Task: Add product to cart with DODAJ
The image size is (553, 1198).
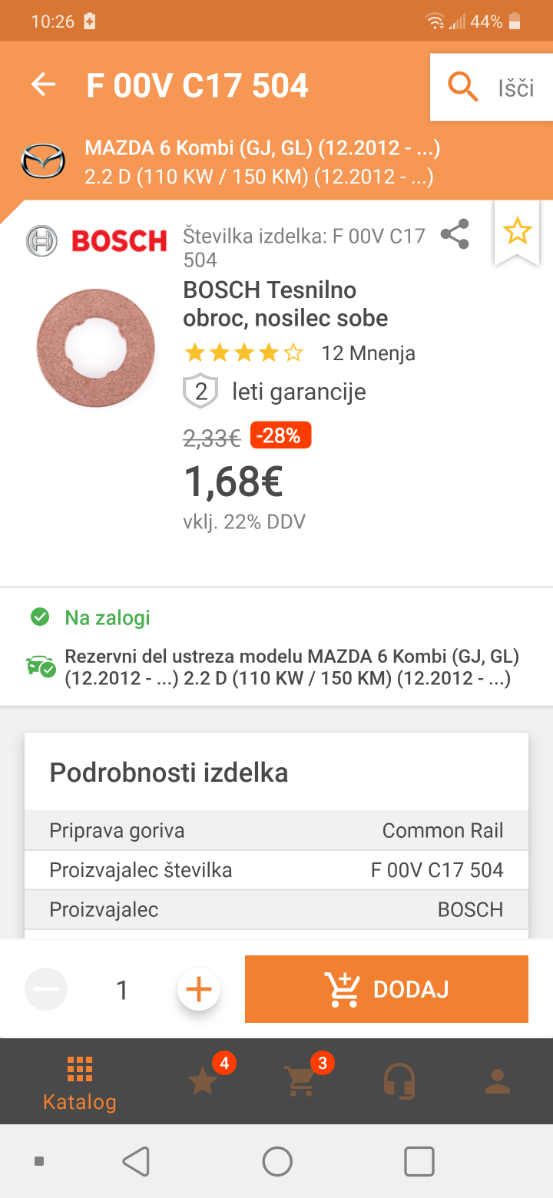Action: tap(386, 989)
